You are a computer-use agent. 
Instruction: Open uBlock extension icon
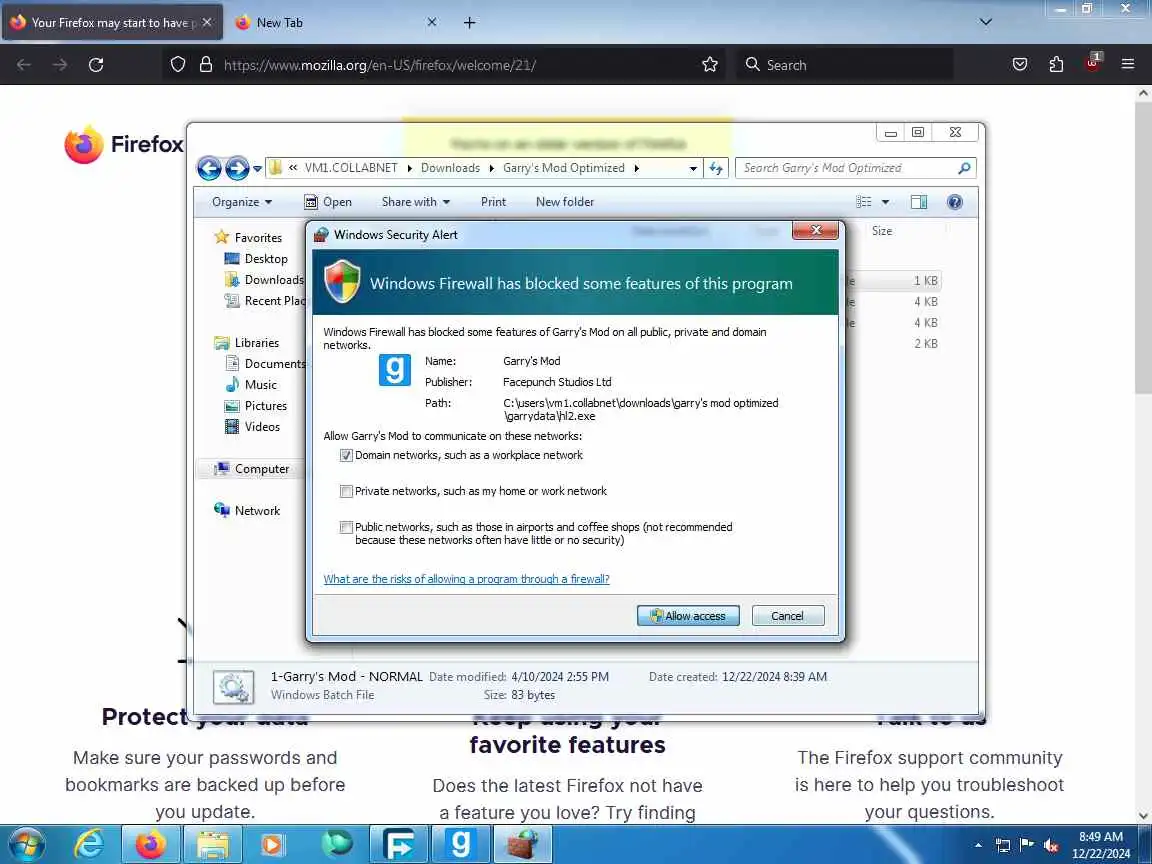[1092, 63]
